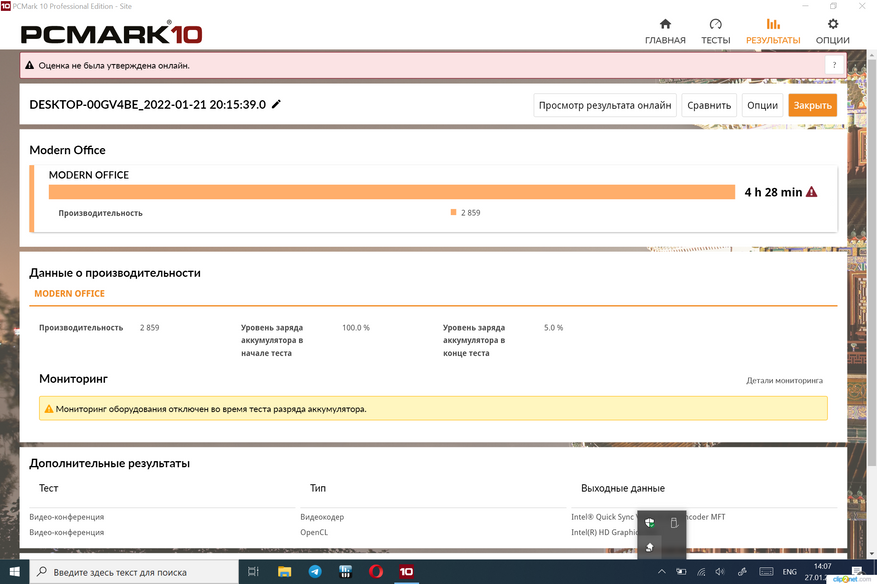877x584 pixels.
Task: Click the result name DESKTOP-00GV4BE_2022-01-21
Action: coord(148,105)
